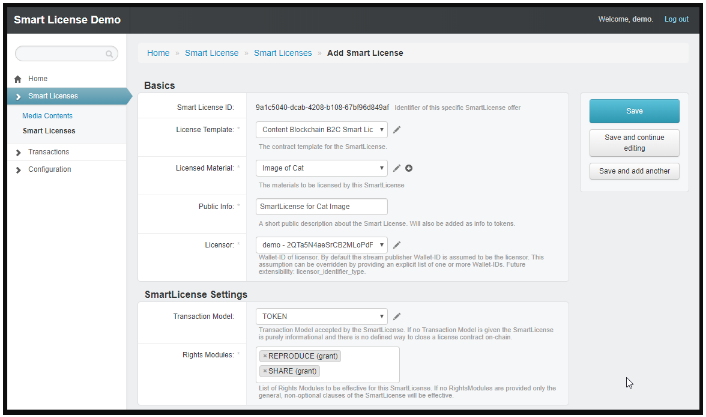Open the Transaction Model dropdown

tap(321, 317)
